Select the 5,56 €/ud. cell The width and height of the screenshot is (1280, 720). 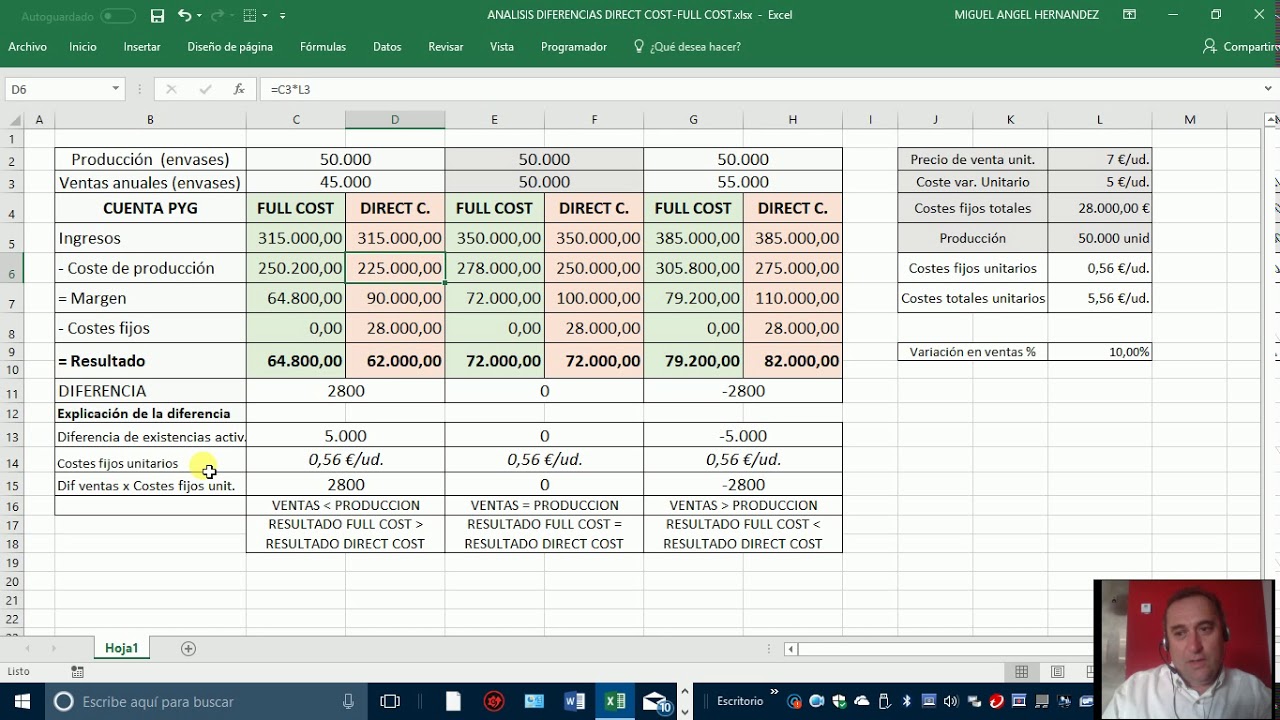point(1099,298)
